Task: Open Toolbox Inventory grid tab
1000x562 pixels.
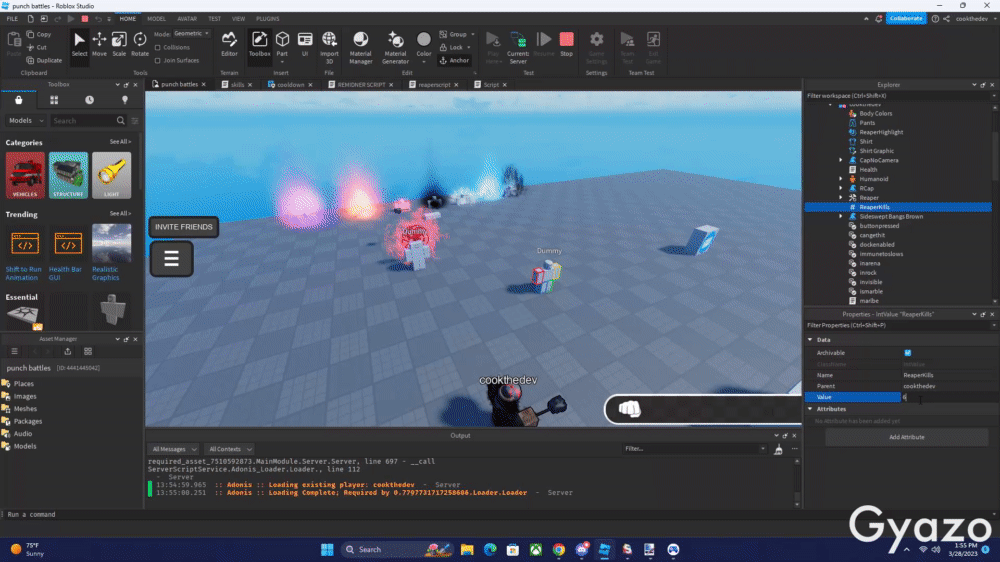Action: click(x=54, y=100)
